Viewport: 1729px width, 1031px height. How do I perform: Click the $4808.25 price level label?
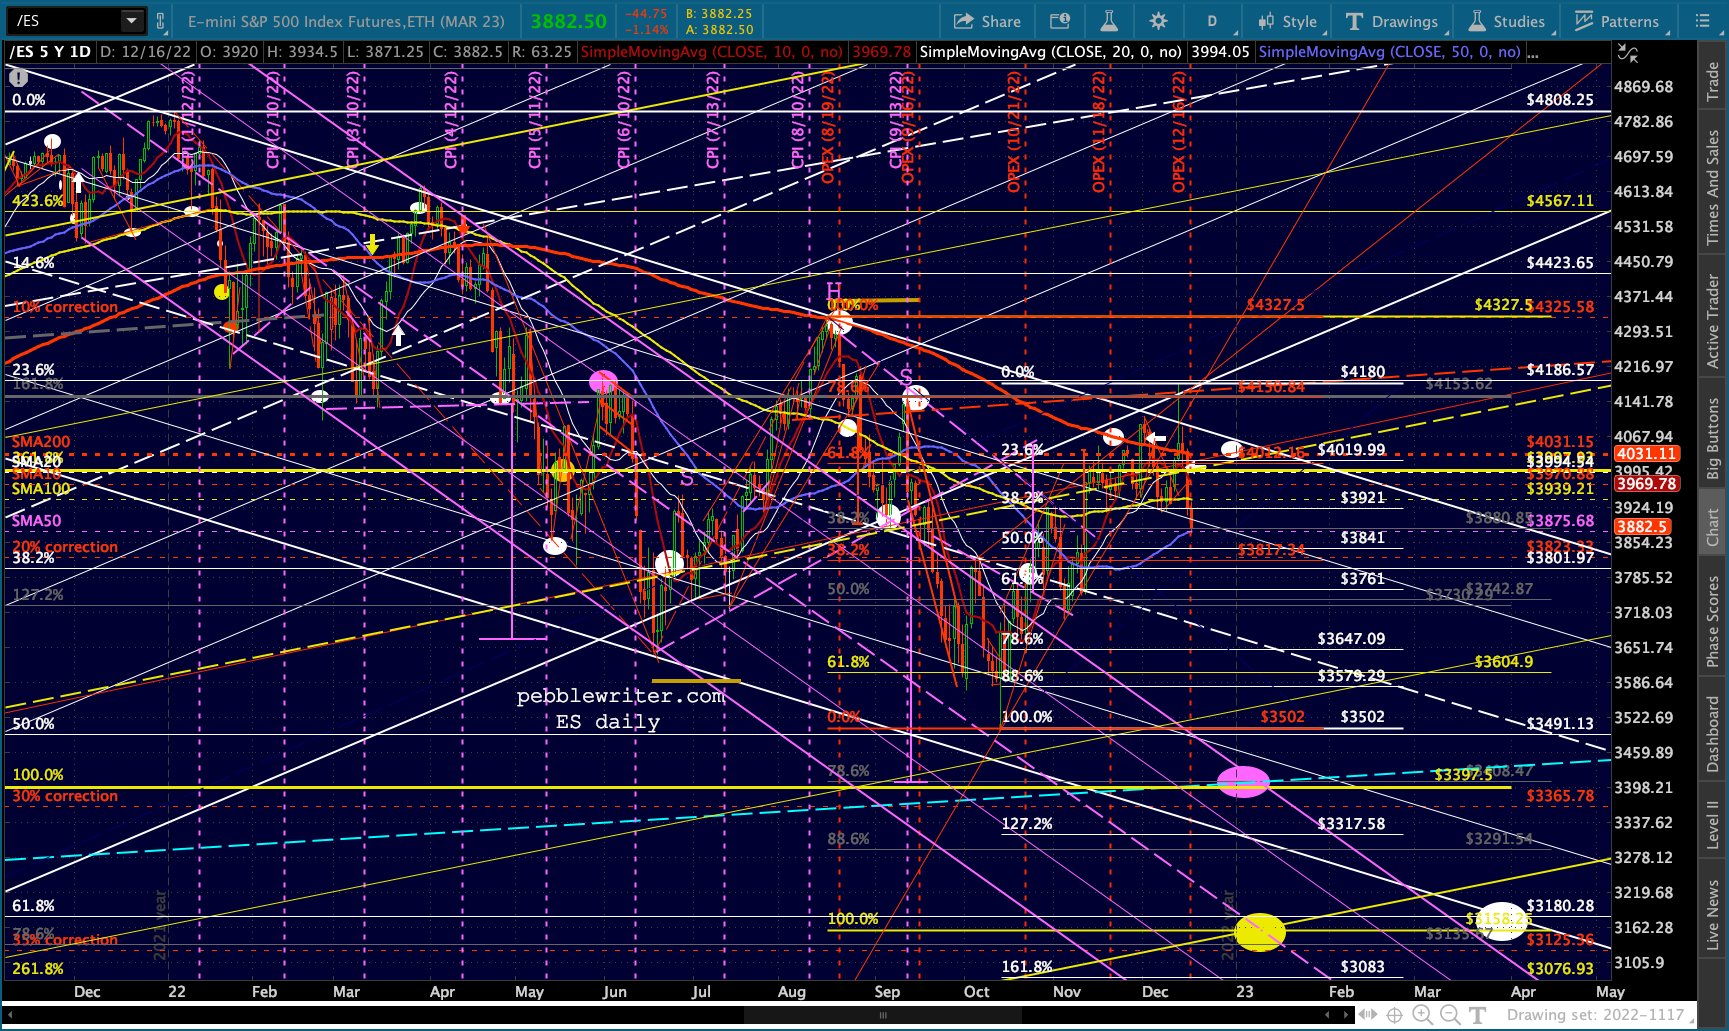1560,100
